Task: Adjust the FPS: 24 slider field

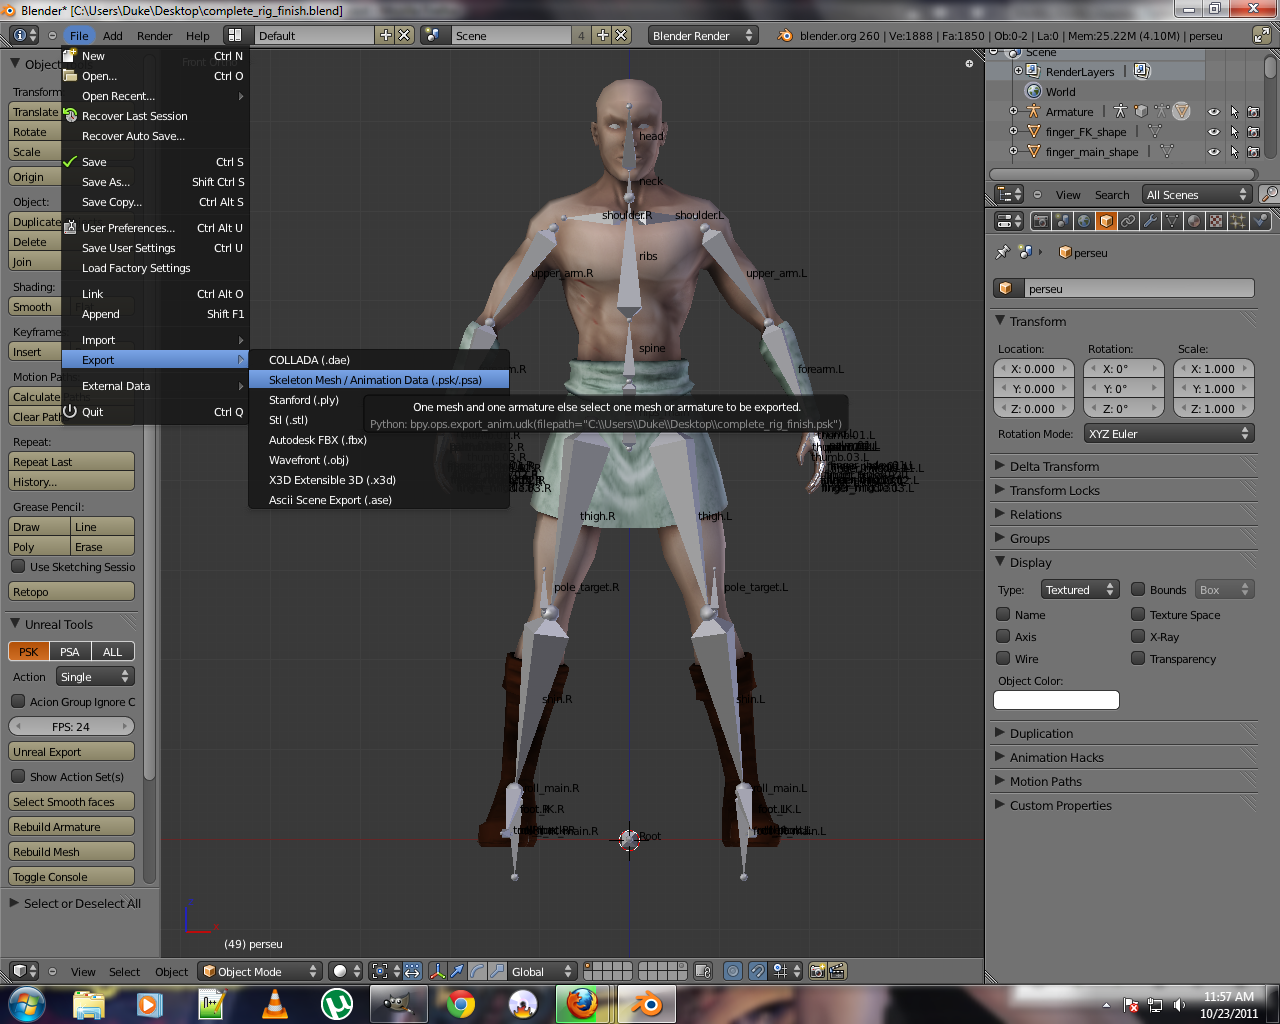Action: (71, 727)
